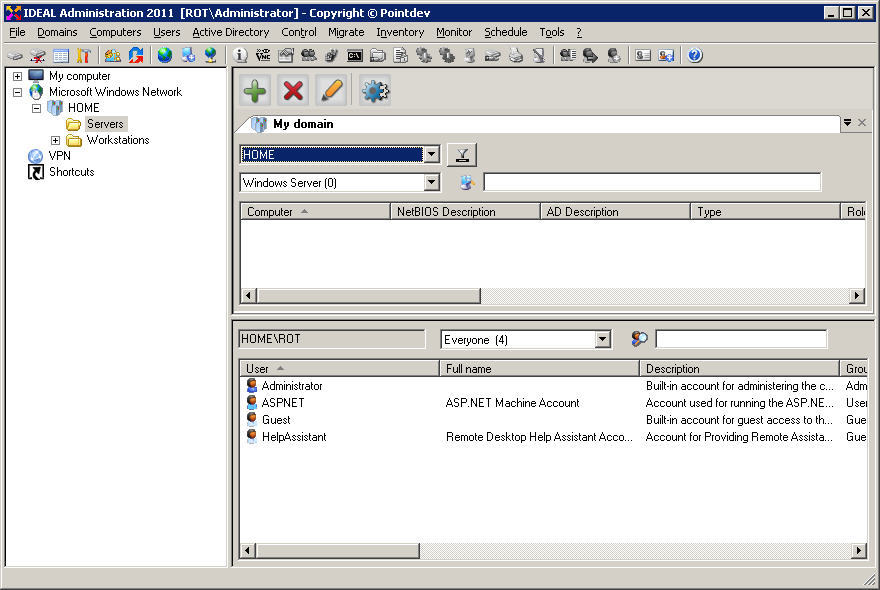This screenshot has width=880, height=590.
Task: Click the tools wrench-and-hammer toolbar icon
Action: 84,55
